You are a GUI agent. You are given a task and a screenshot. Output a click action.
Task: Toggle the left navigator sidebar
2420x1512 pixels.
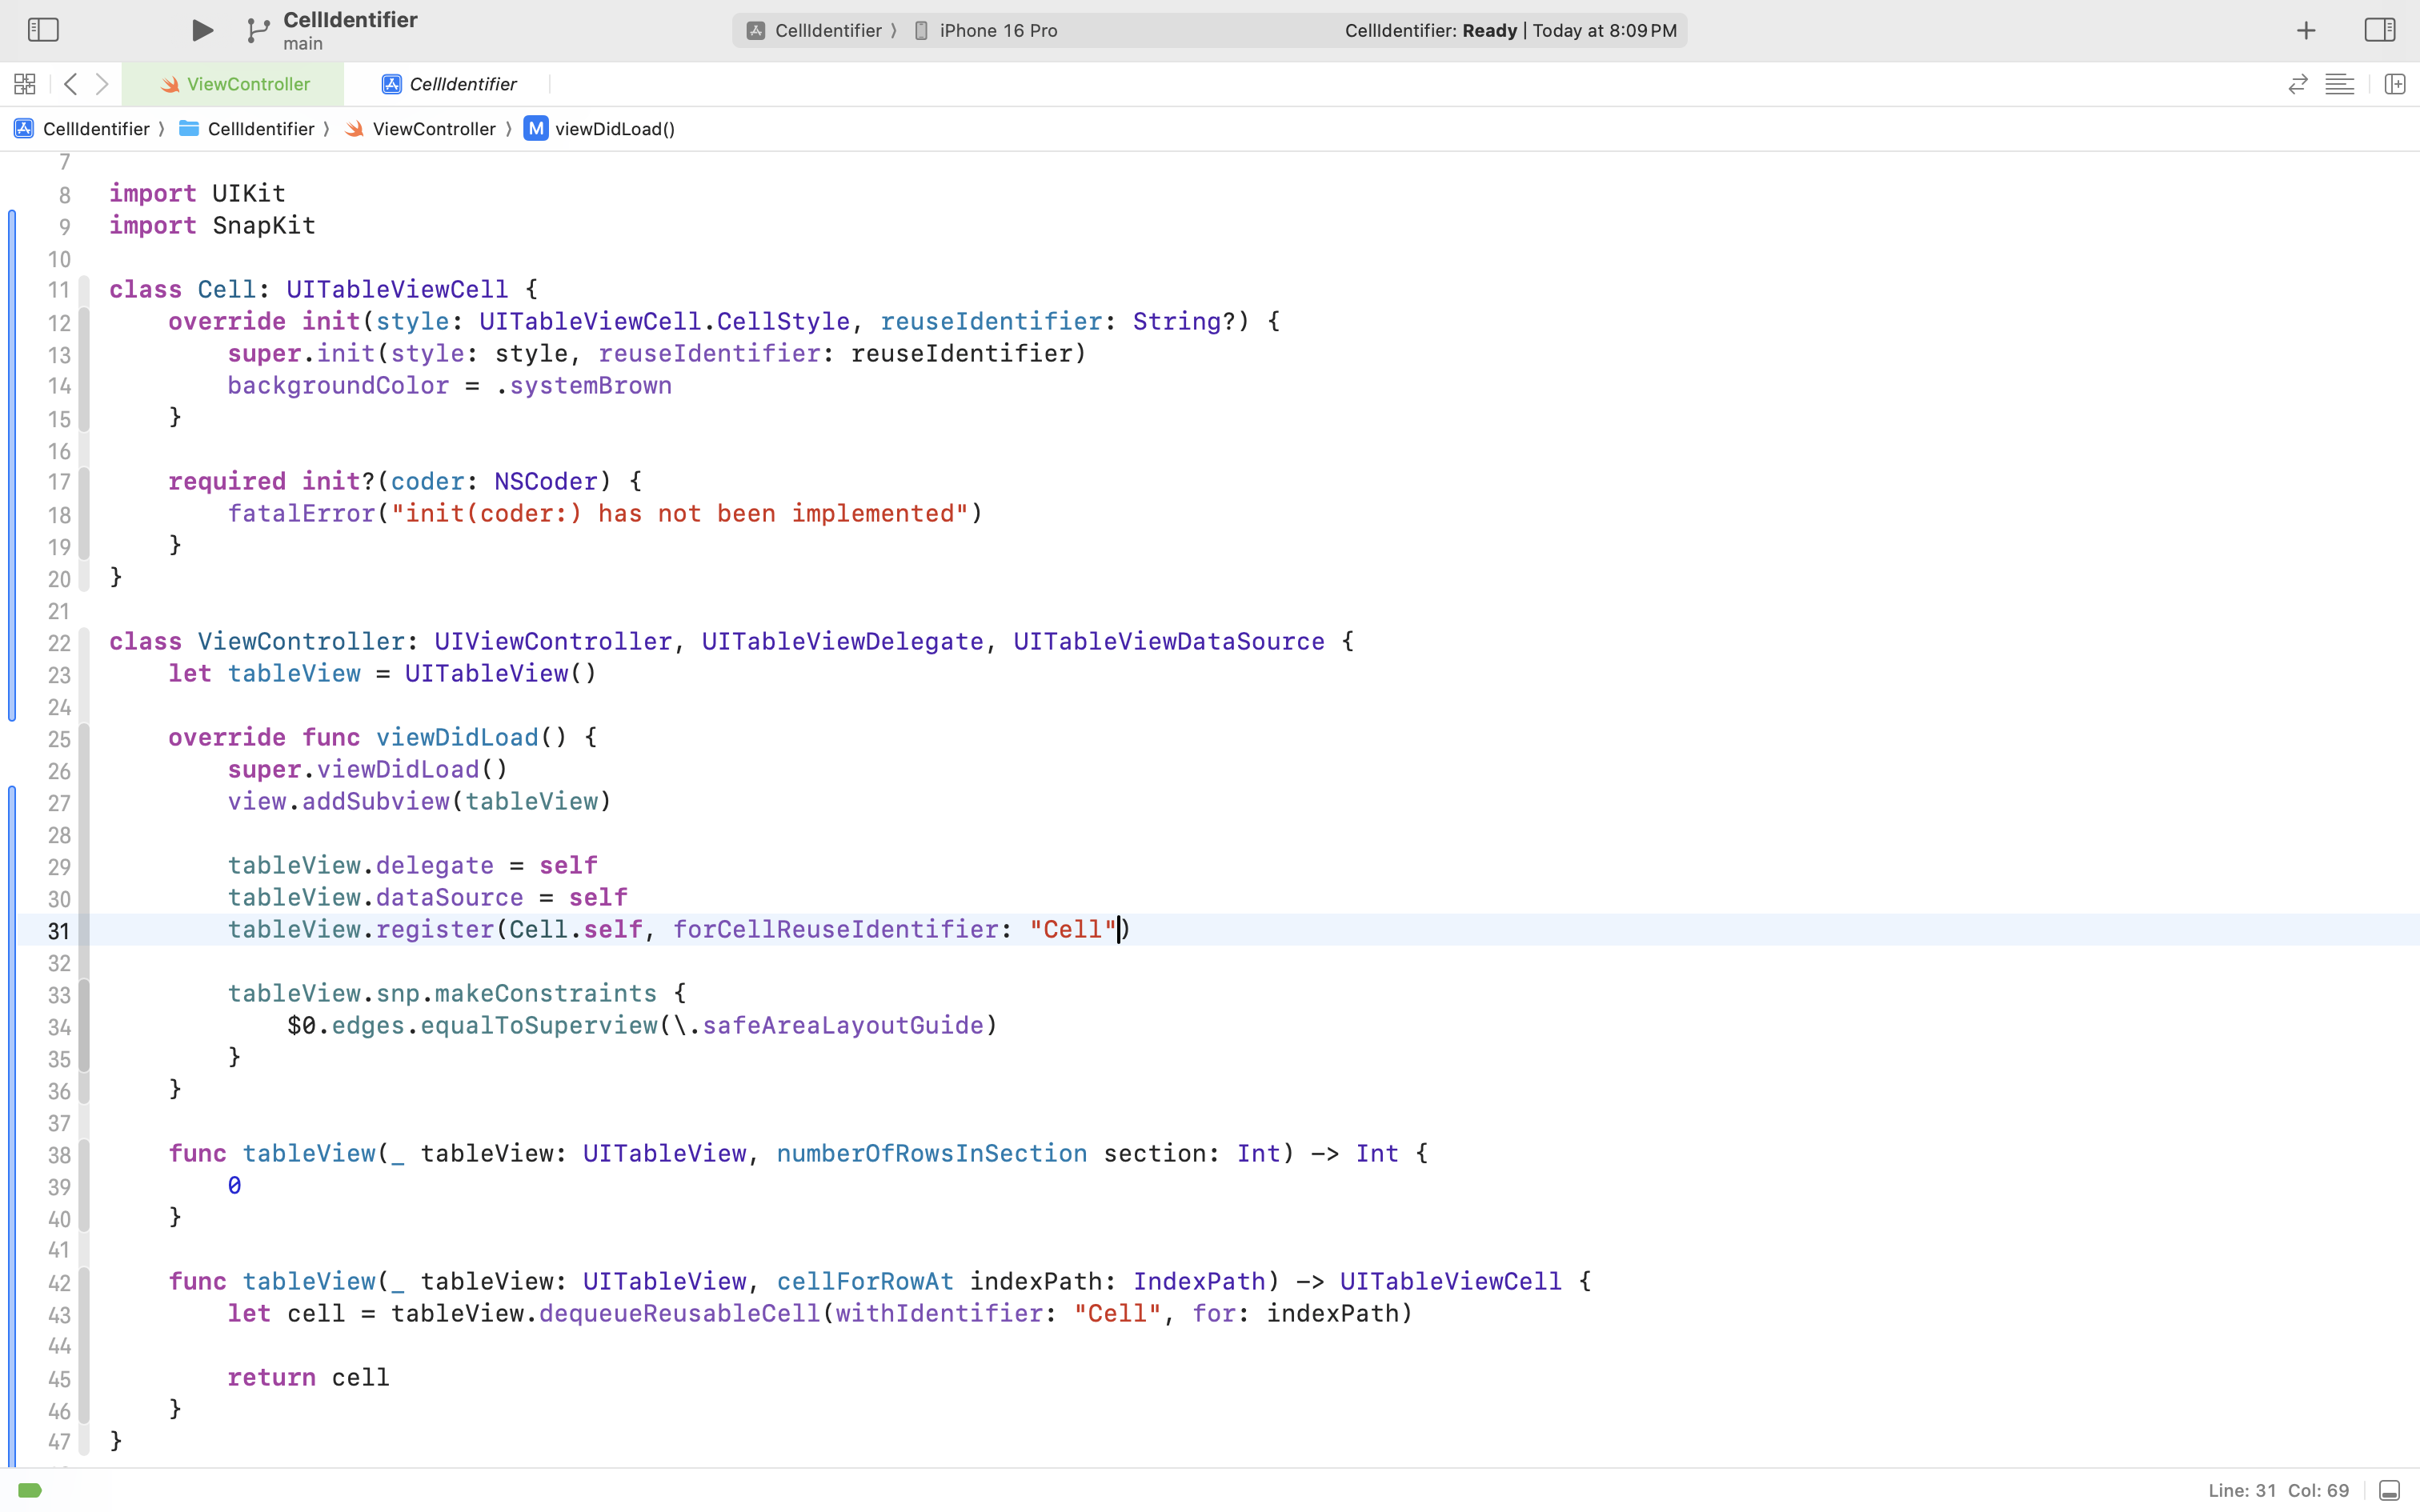point(43,30)
